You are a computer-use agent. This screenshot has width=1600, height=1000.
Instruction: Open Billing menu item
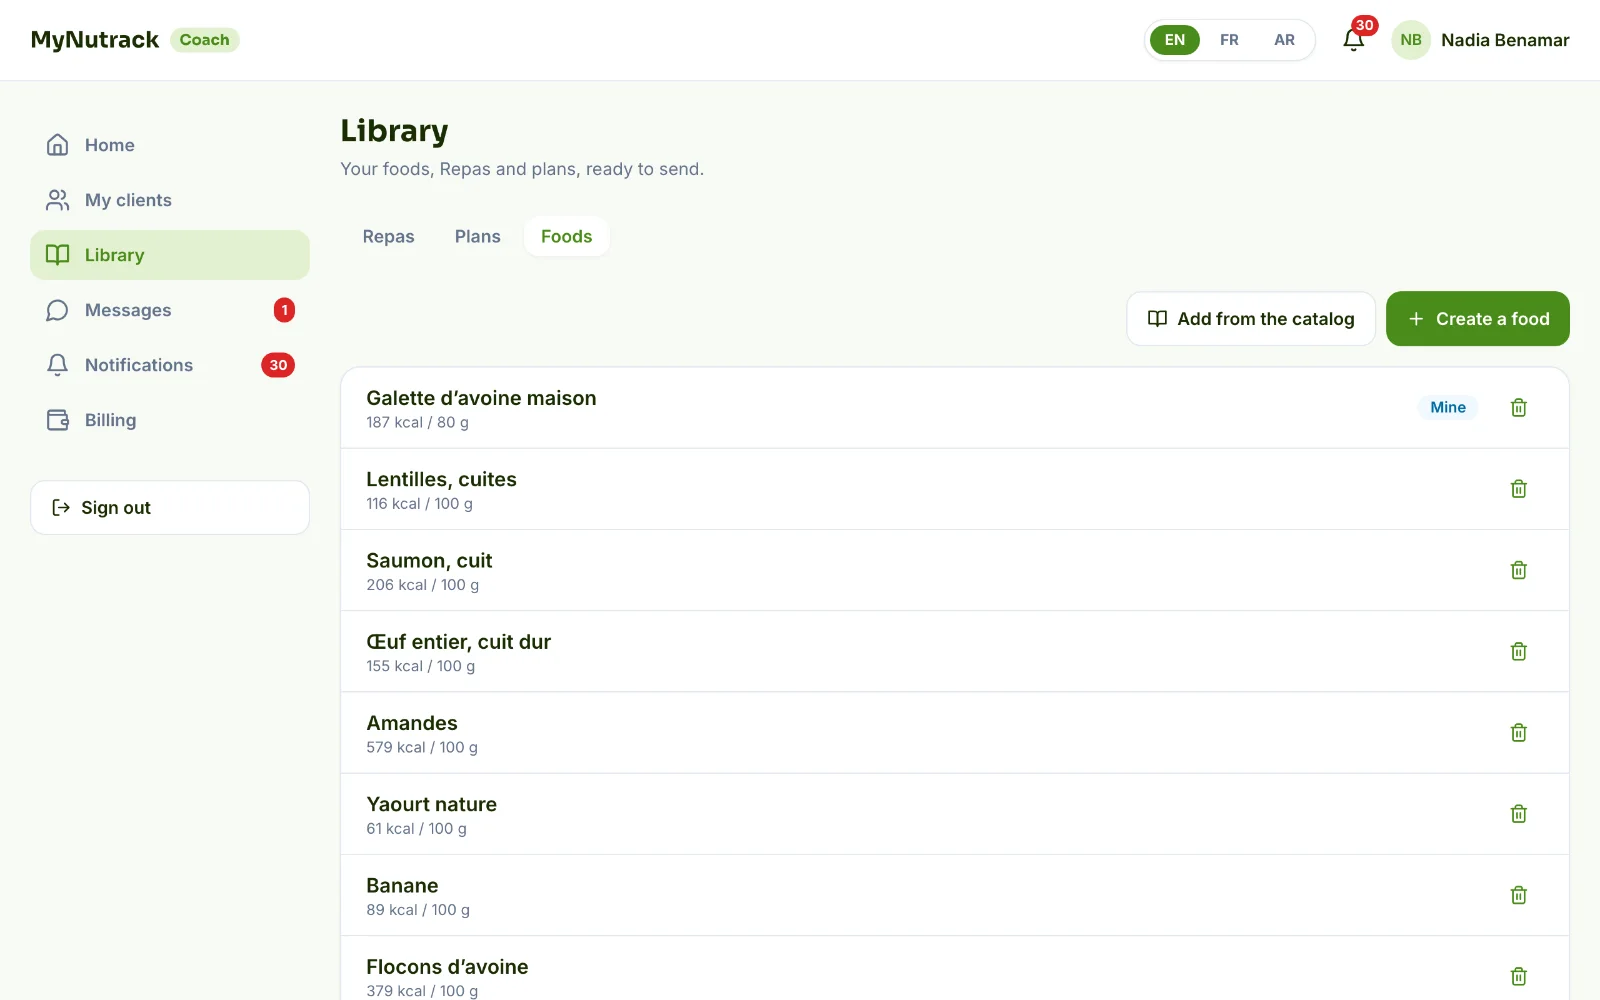170,420
